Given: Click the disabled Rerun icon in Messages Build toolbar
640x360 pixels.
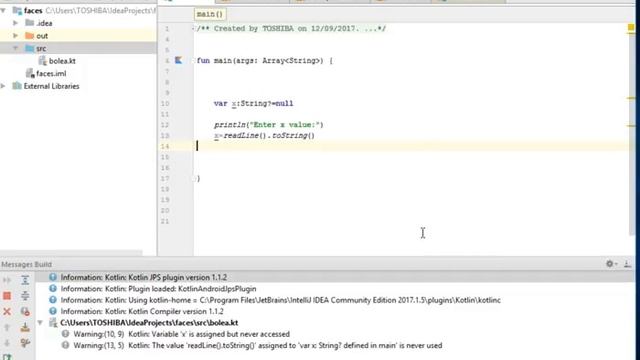Looking at the screenshot, I should tap(7, 280).
